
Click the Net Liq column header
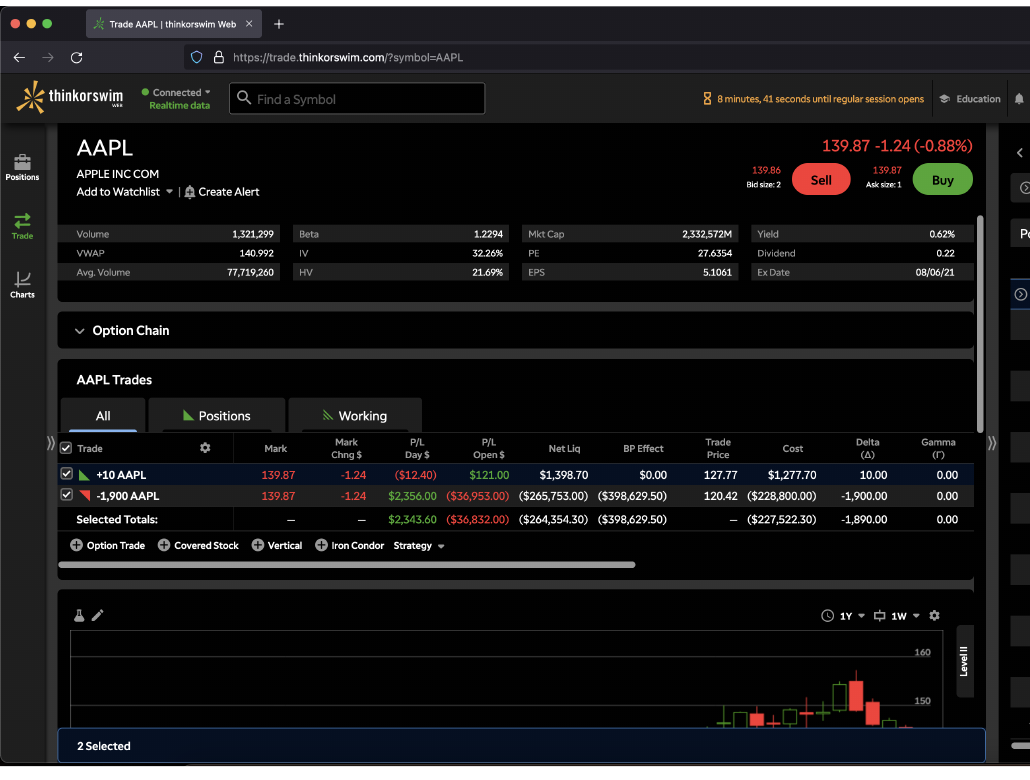point(564,448)
